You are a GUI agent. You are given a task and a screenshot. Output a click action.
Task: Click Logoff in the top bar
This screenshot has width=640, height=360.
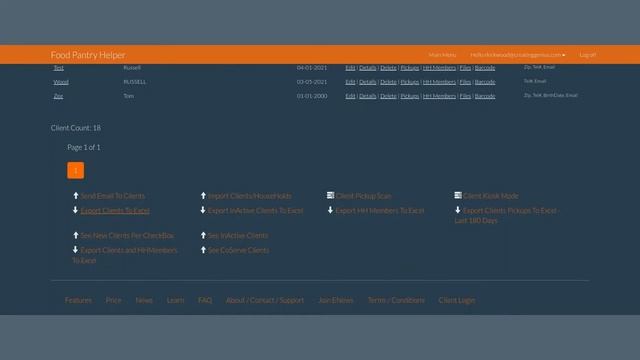click(x=588, y=55)
